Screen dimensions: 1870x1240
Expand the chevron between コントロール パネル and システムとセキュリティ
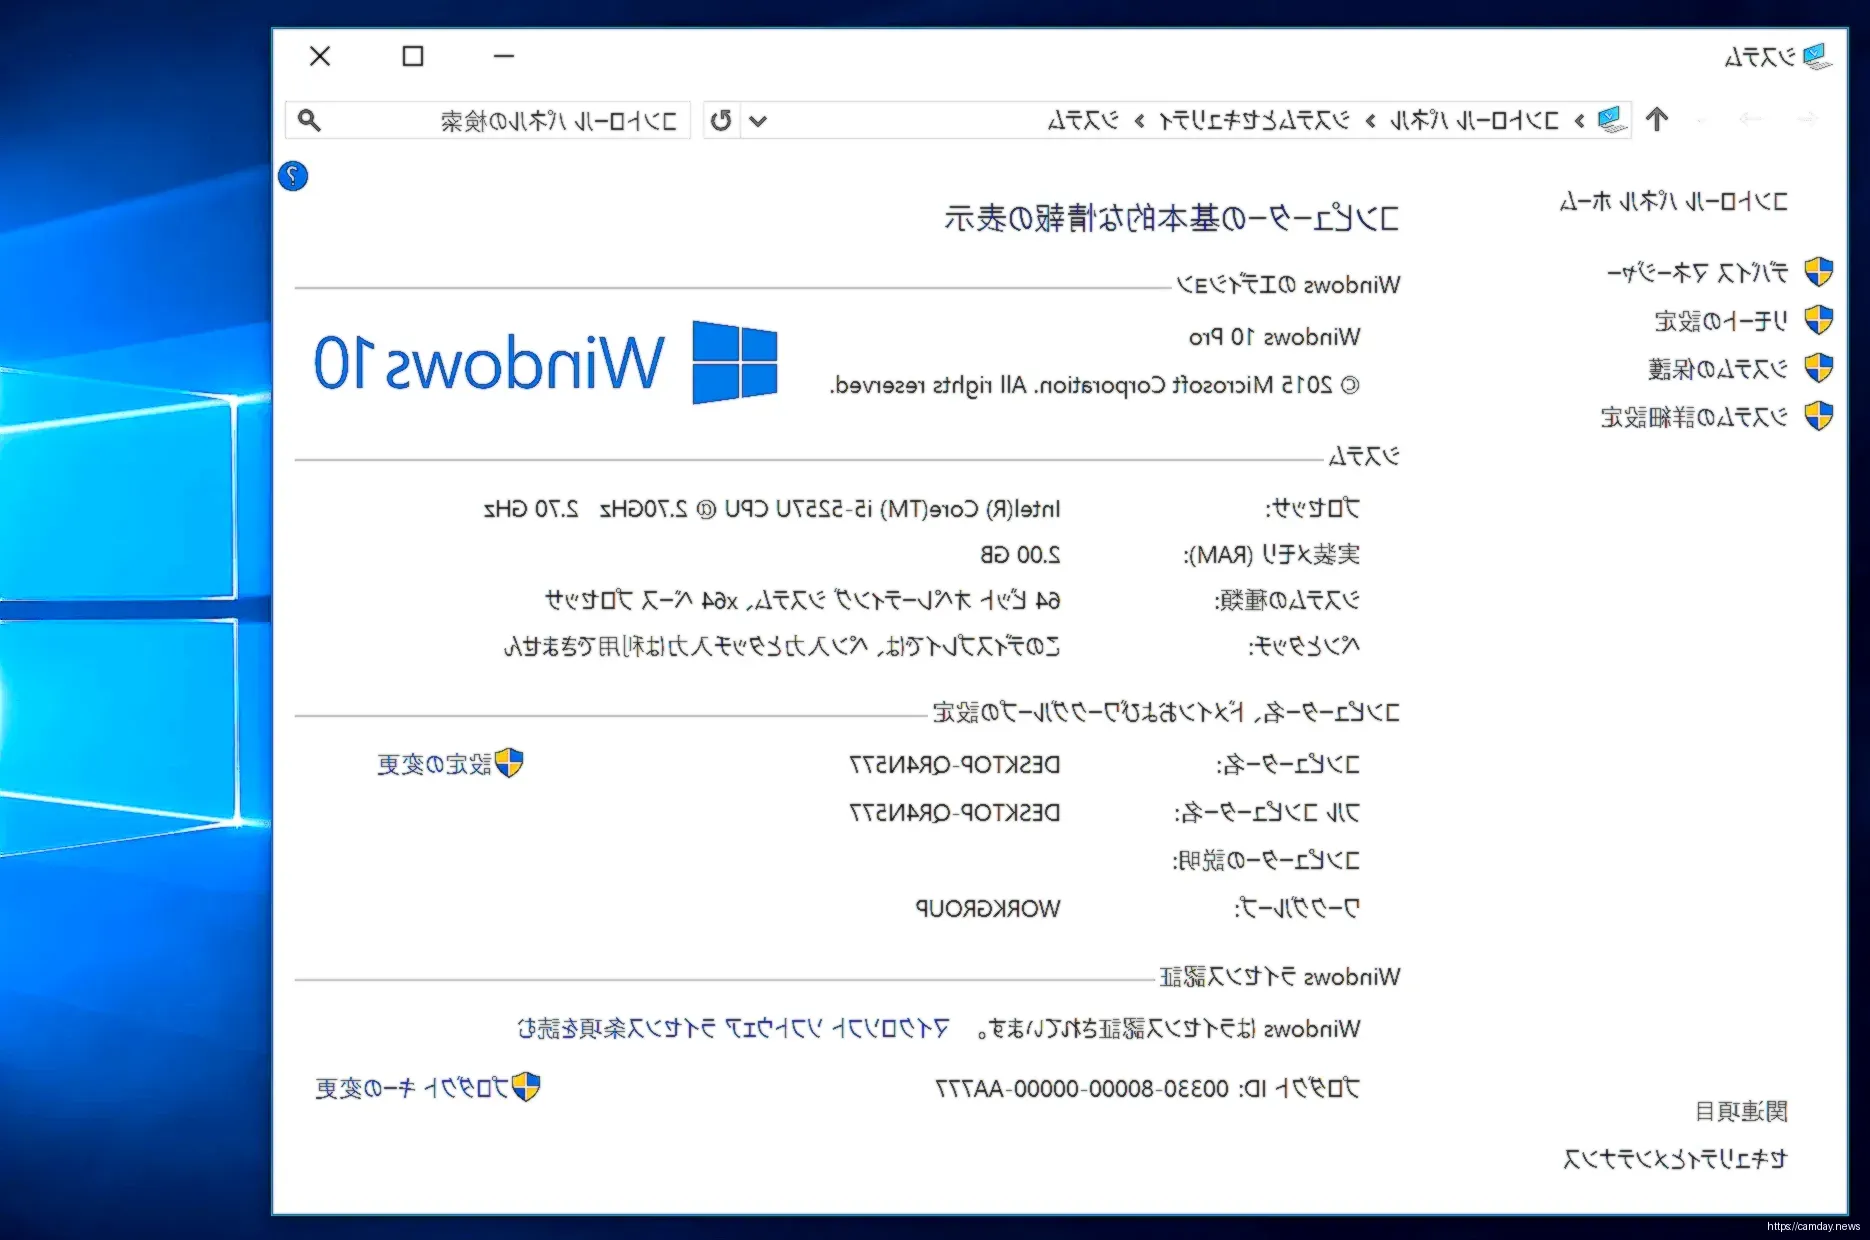point(1371,121)
